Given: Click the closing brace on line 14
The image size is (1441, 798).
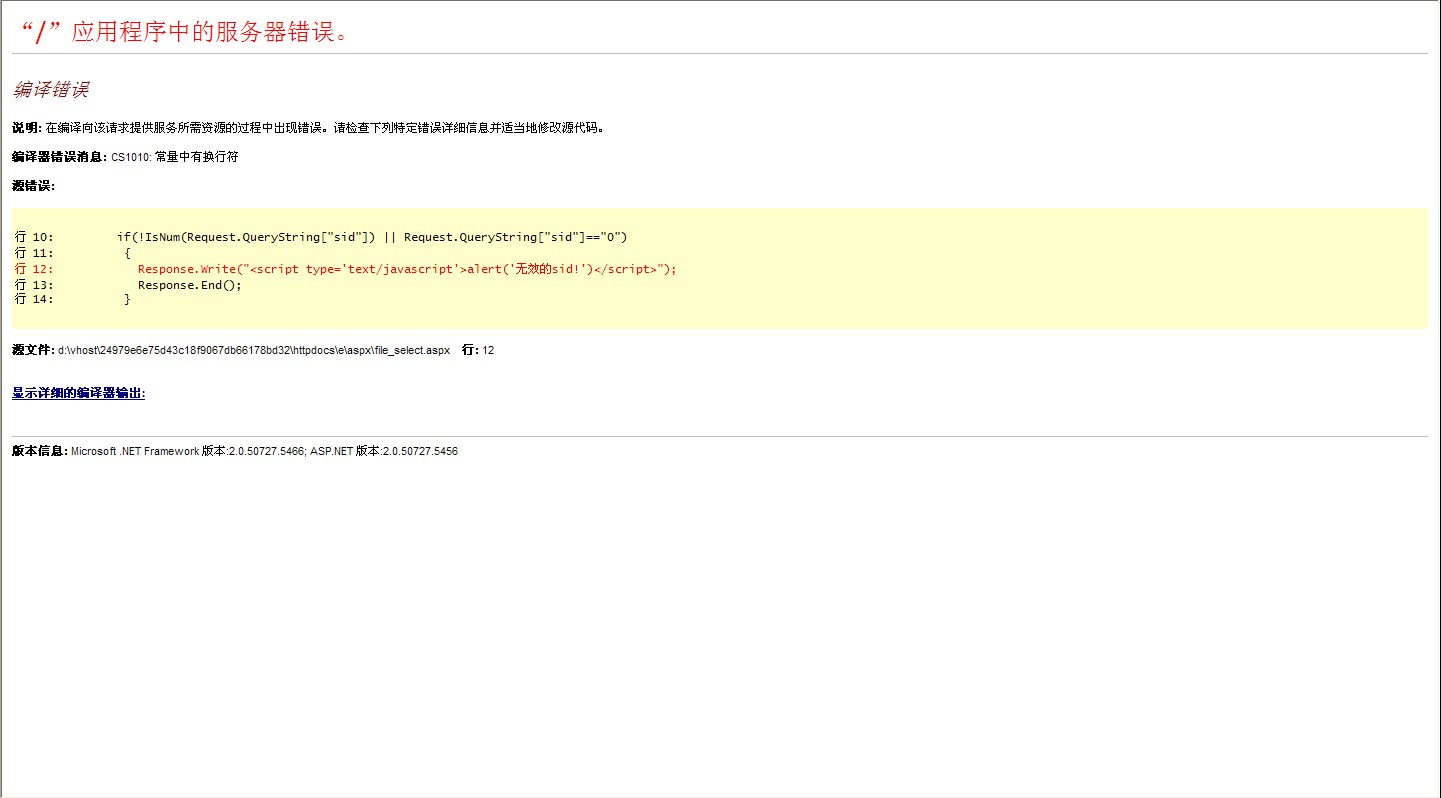Looking at the screenshot, I should point(127,299).
